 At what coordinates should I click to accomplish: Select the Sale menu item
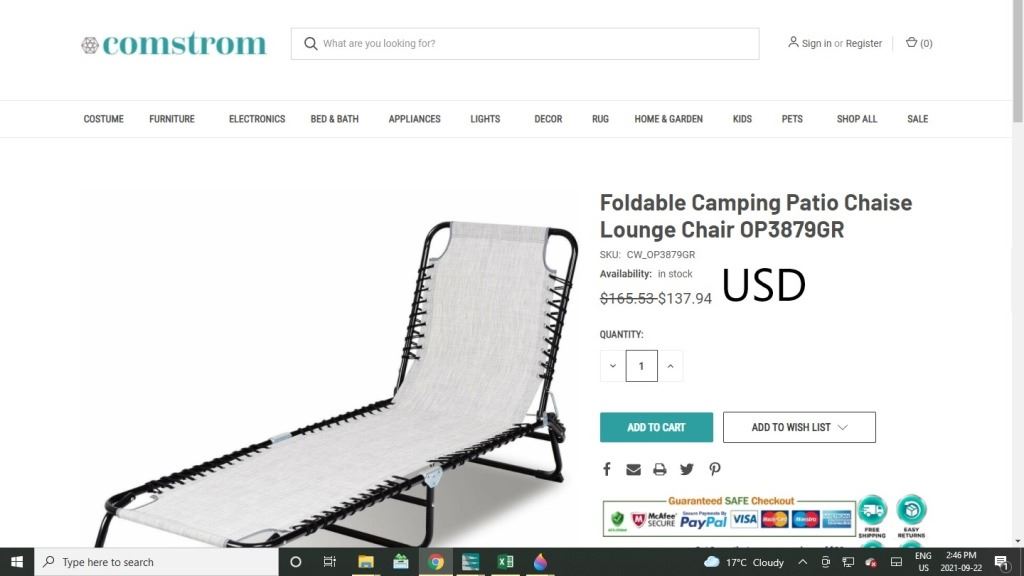click(917, 119)
